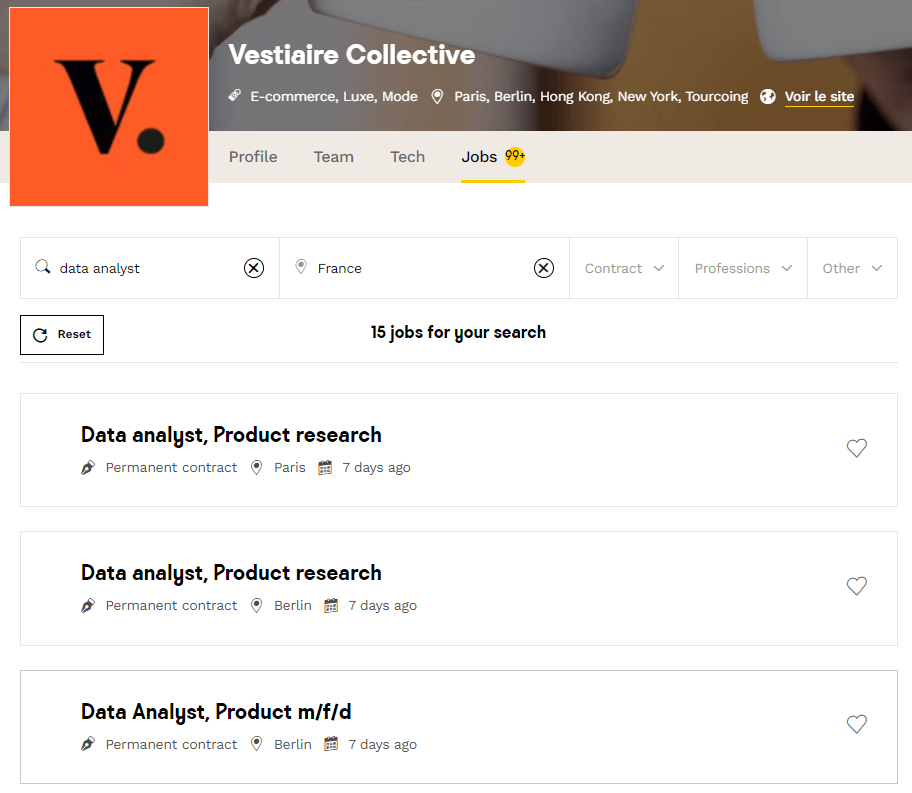Go to the Team tab
912x793 pixels.
334,157
